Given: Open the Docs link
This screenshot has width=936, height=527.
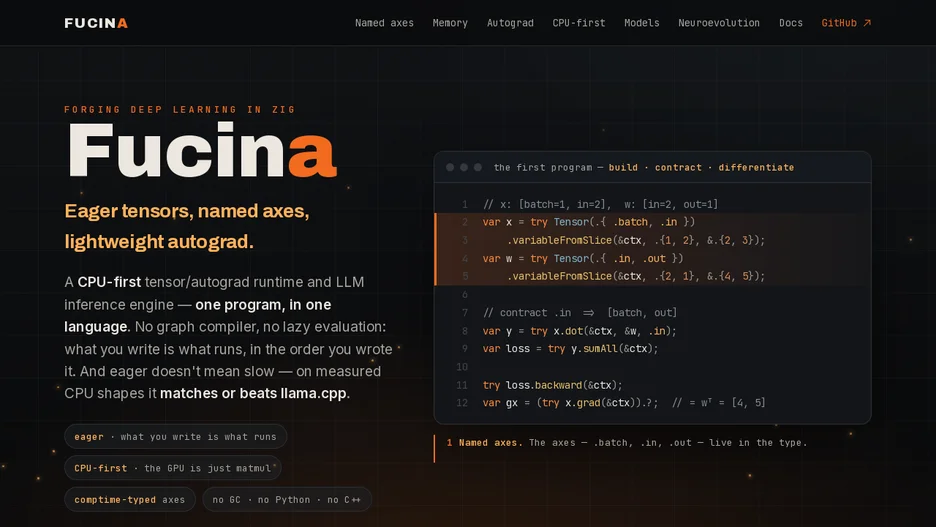Looking at the screenshot, I should (791, 23).
